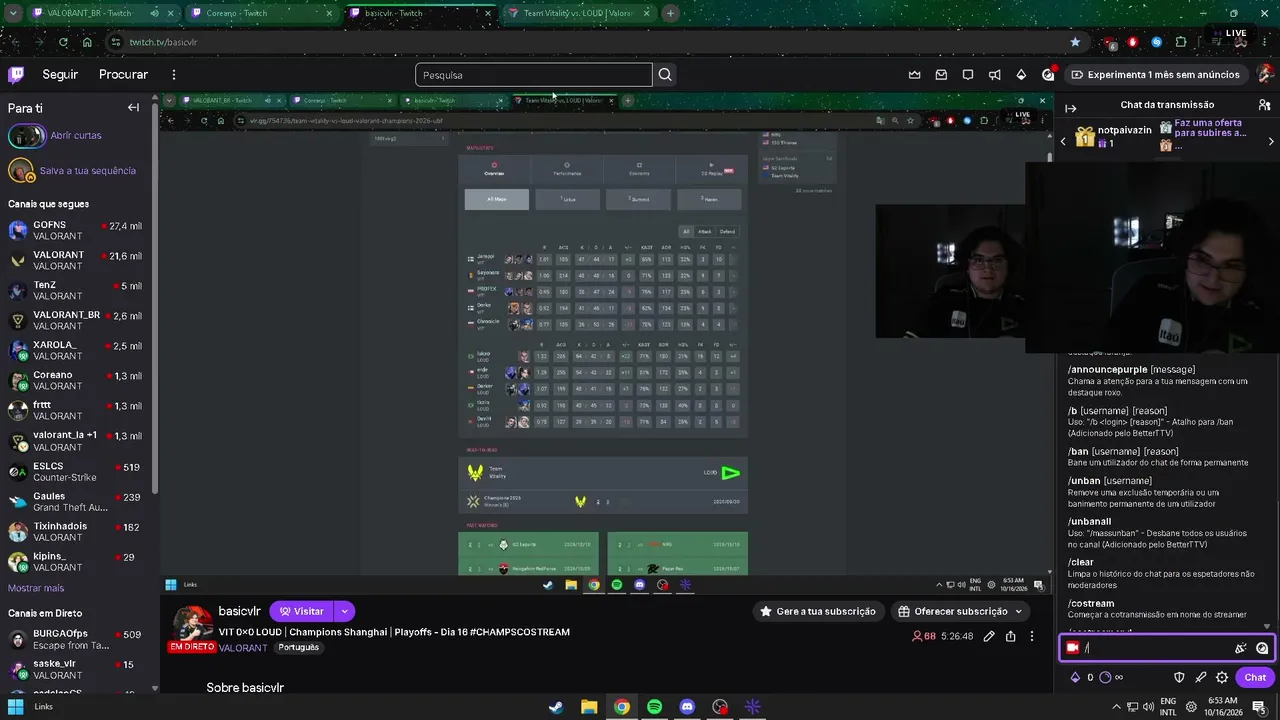This screenshot has height=720, width=1280.
Task: Open the Seguir navigation item
Action: click(60, 75)
